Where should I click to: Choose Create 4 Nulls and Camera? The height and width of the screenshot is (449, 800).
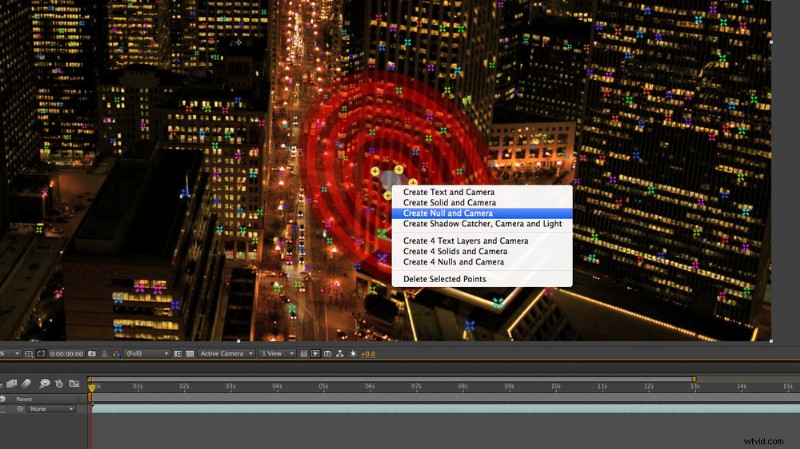click(453, 262)
